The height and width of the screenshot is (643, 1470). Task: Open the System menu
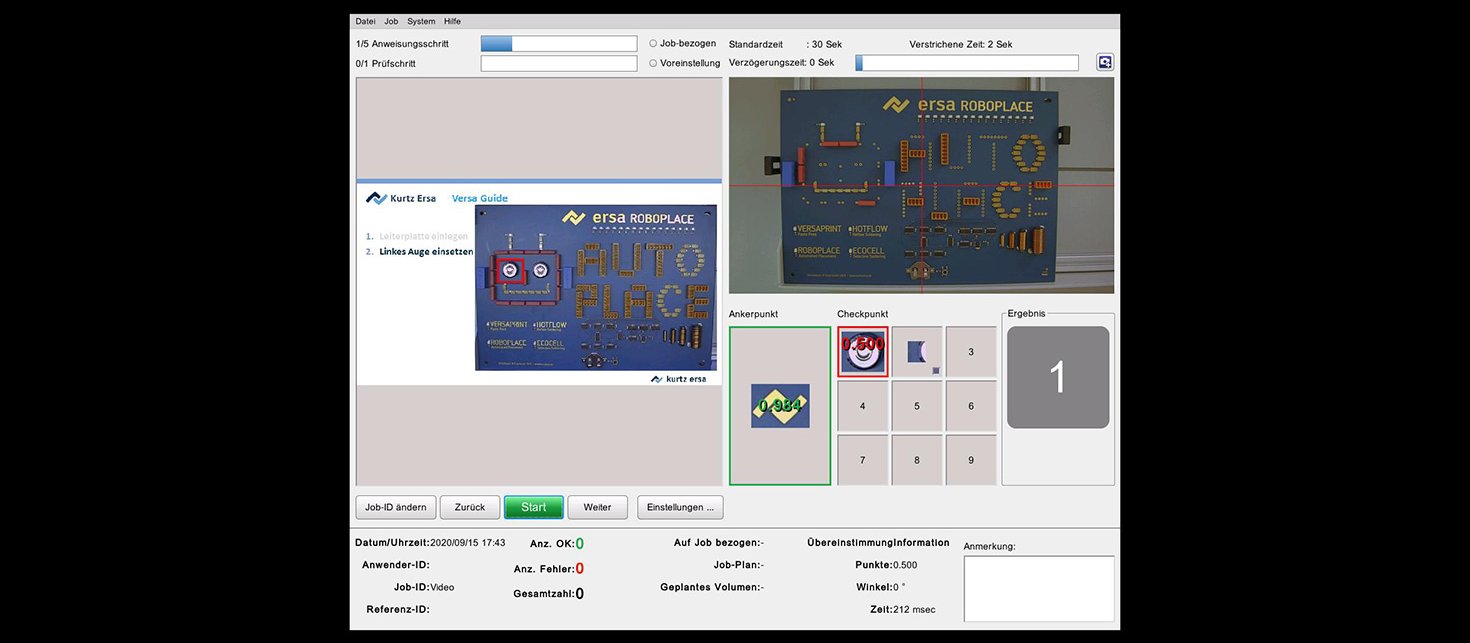421,21
